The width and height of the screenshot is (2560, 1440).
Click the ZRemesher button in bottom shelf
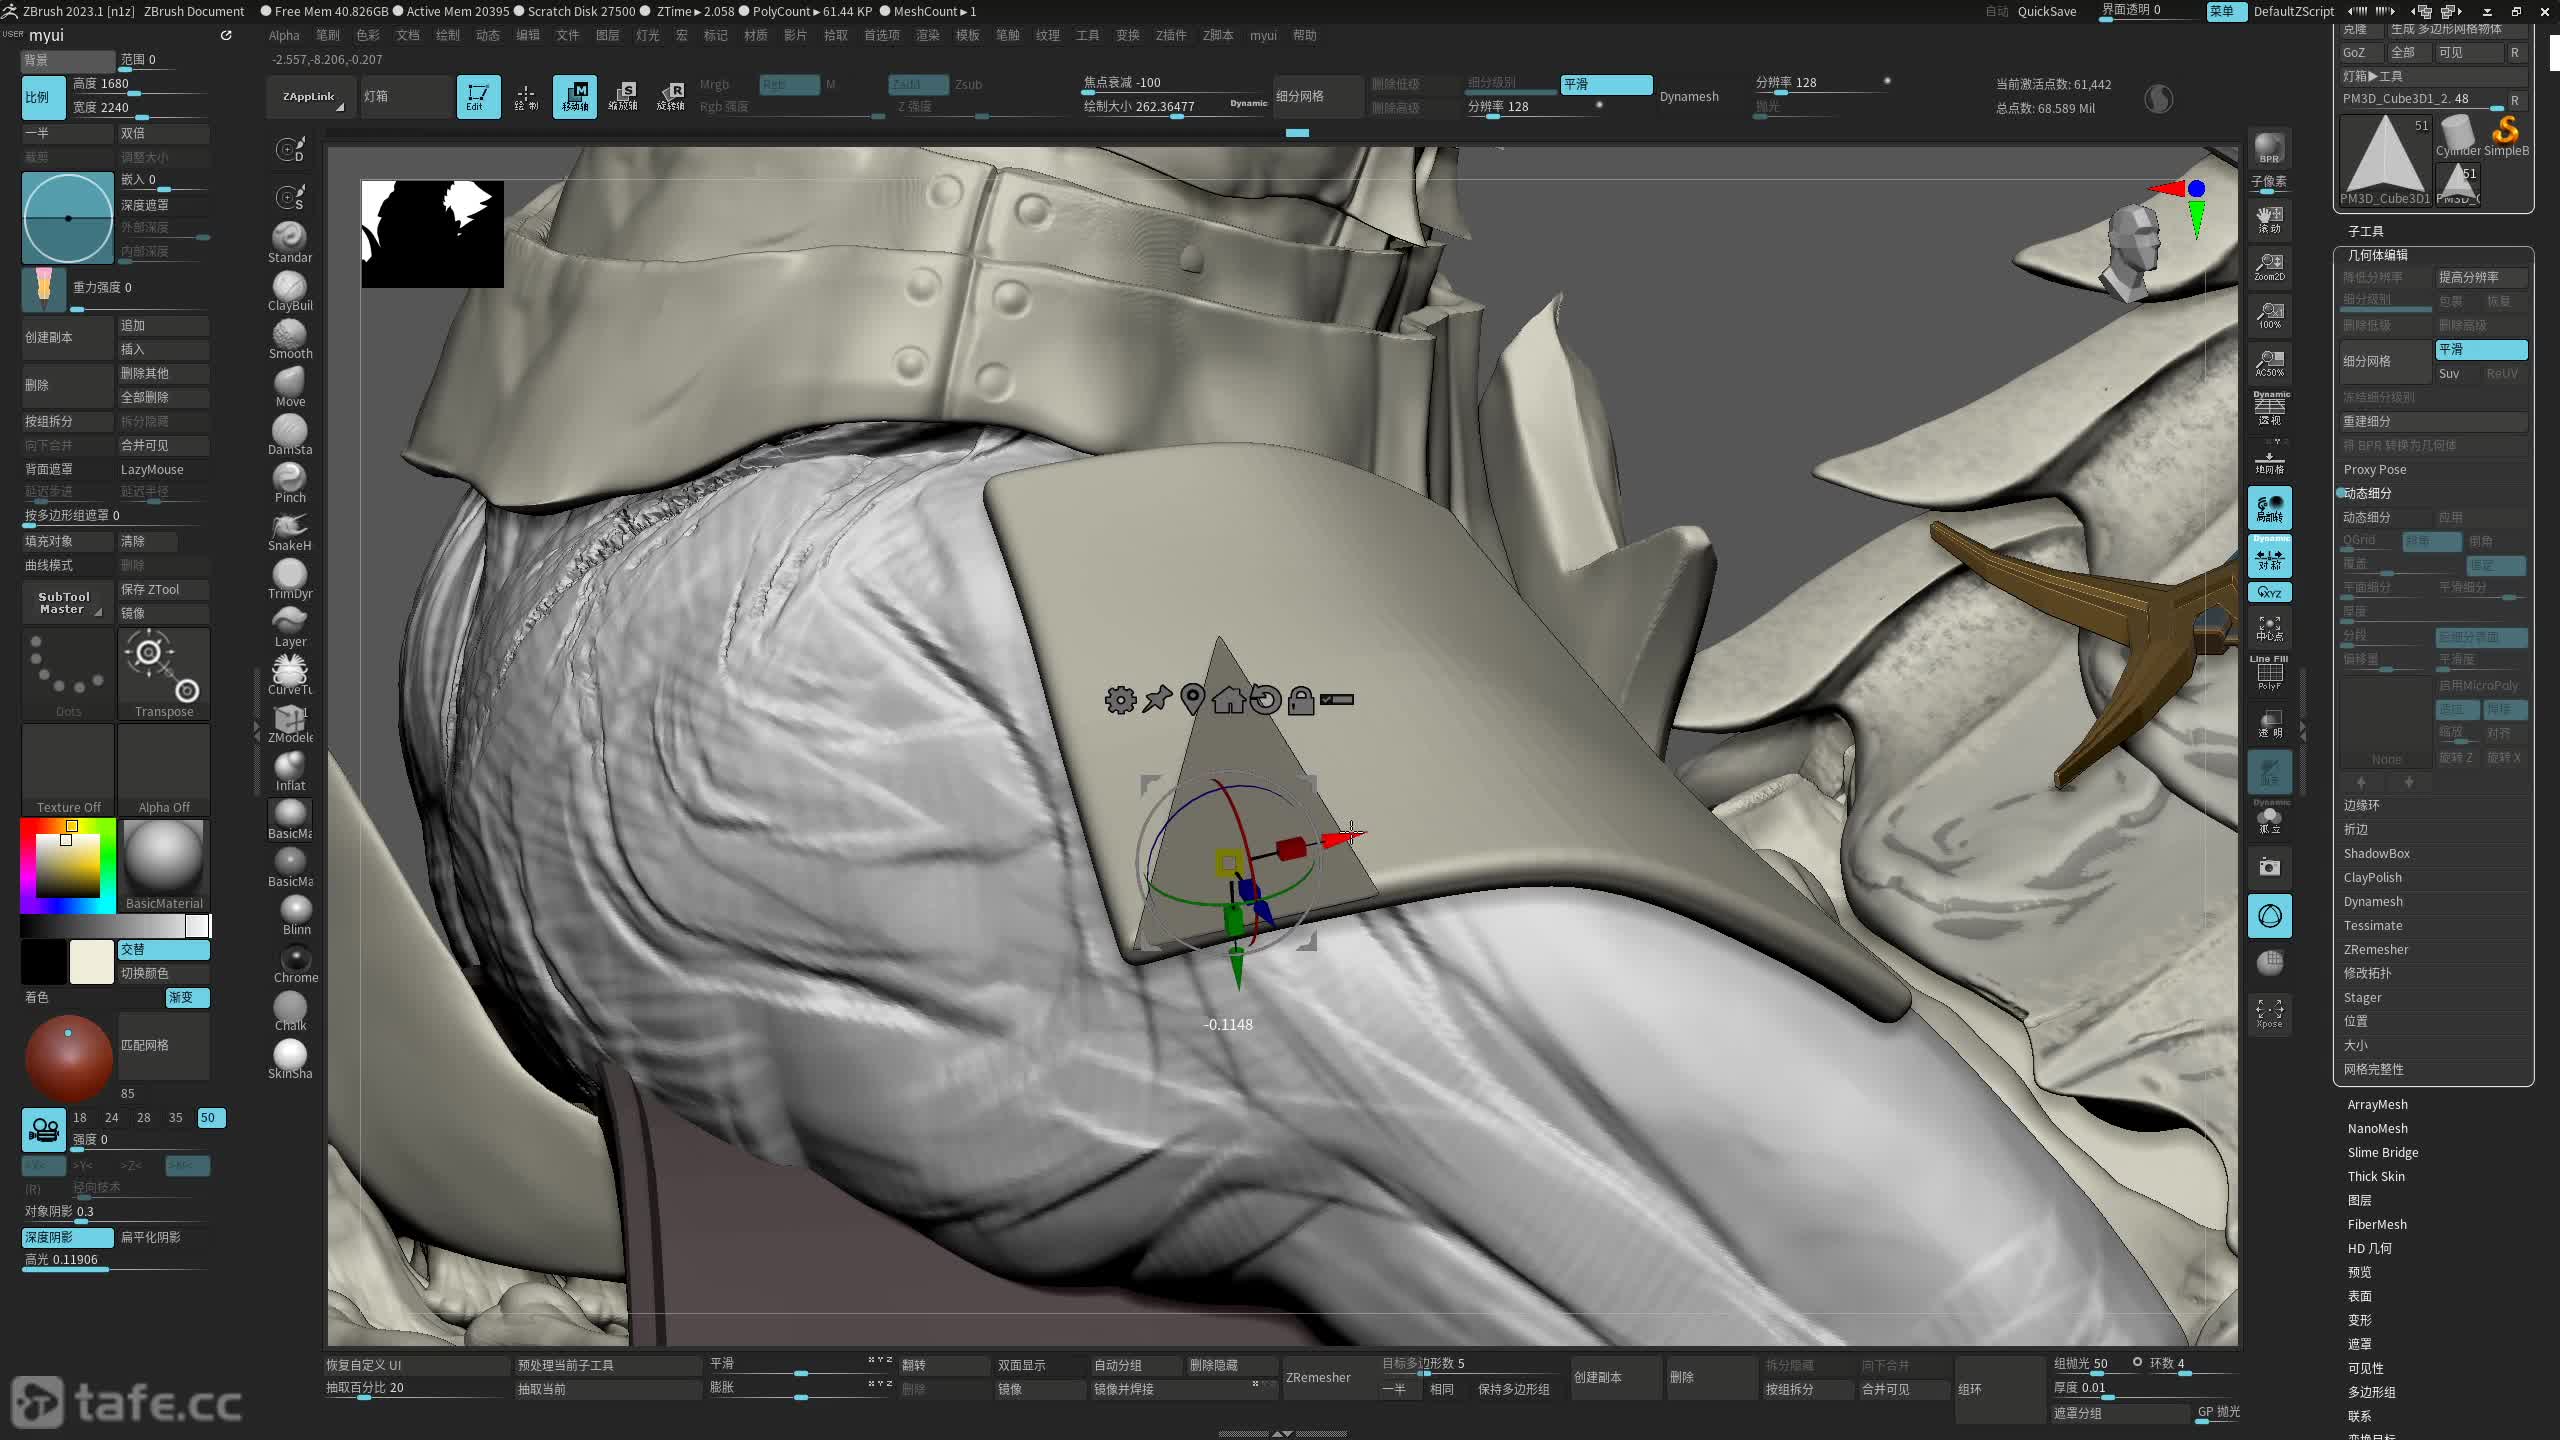[1318, 1377]
